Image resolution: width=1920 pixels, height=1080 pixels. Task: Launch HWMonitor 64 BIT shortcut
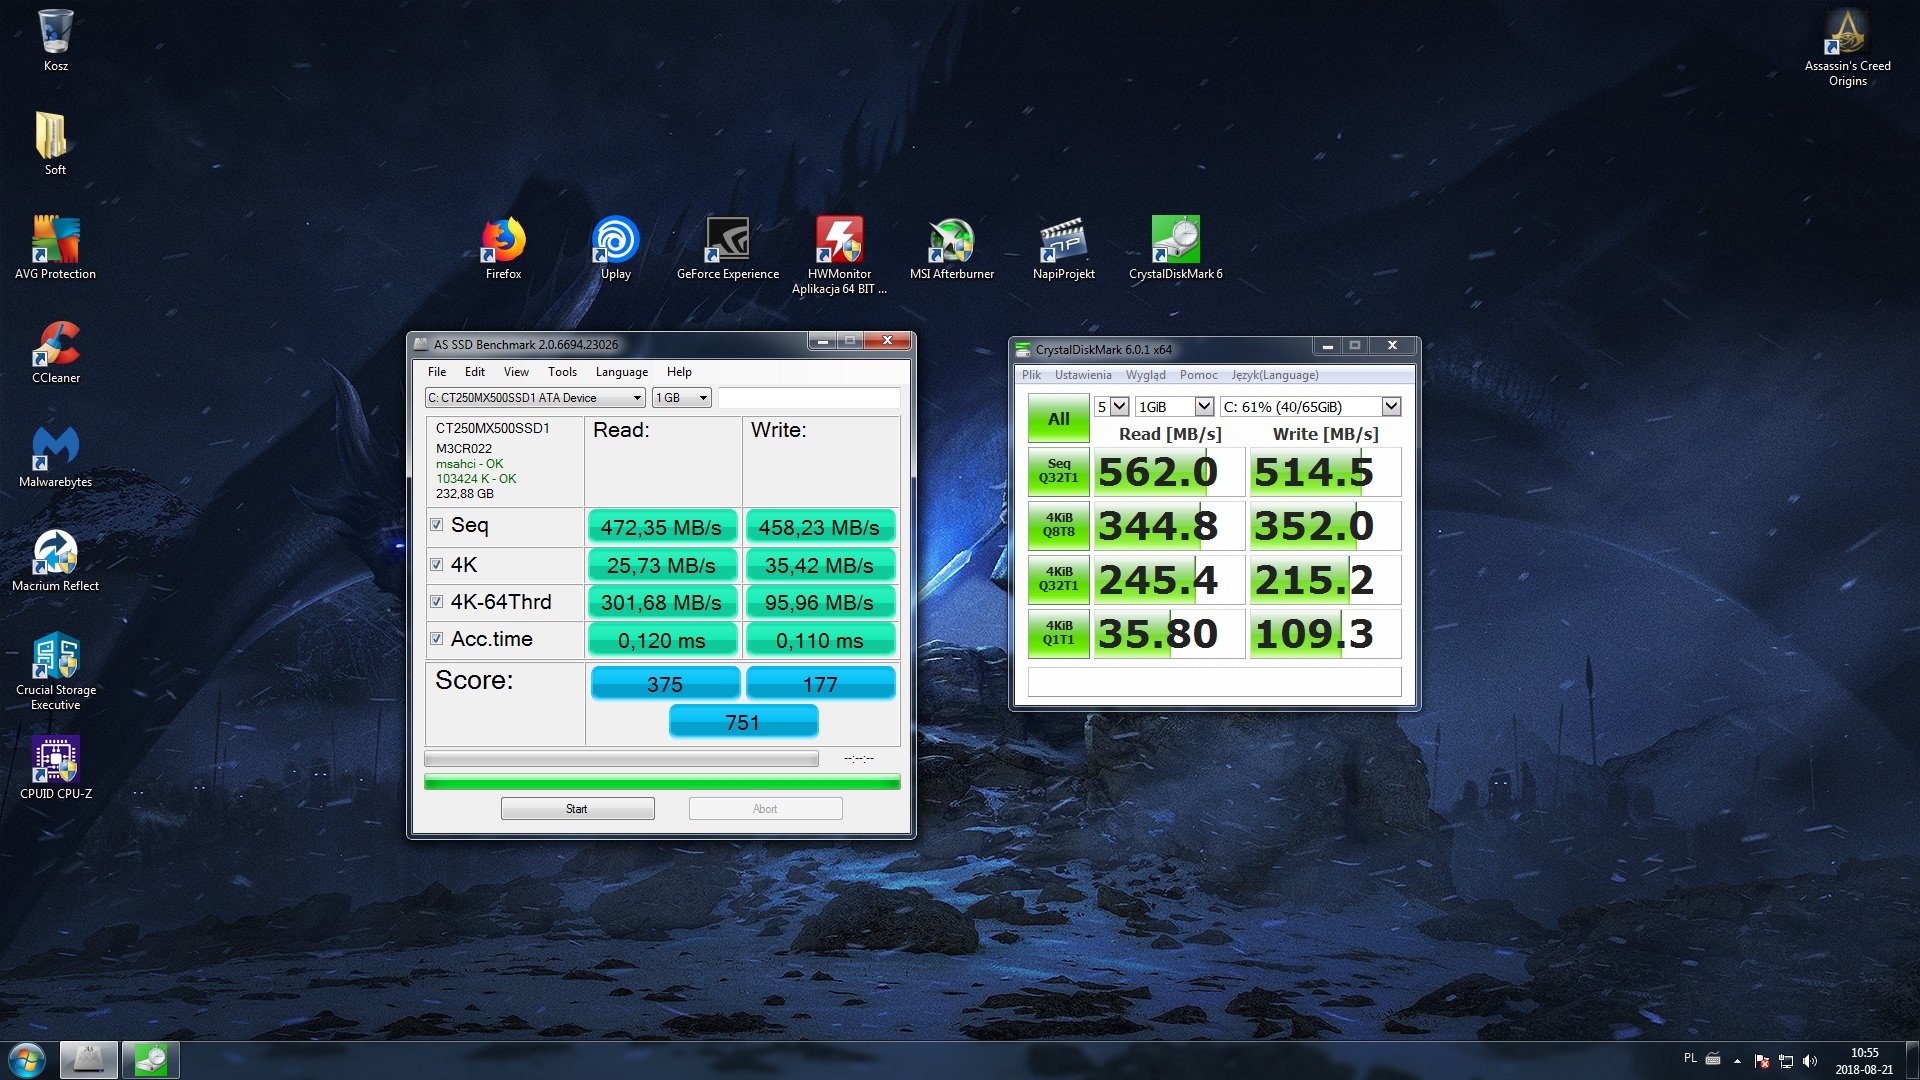pos(839,255)
